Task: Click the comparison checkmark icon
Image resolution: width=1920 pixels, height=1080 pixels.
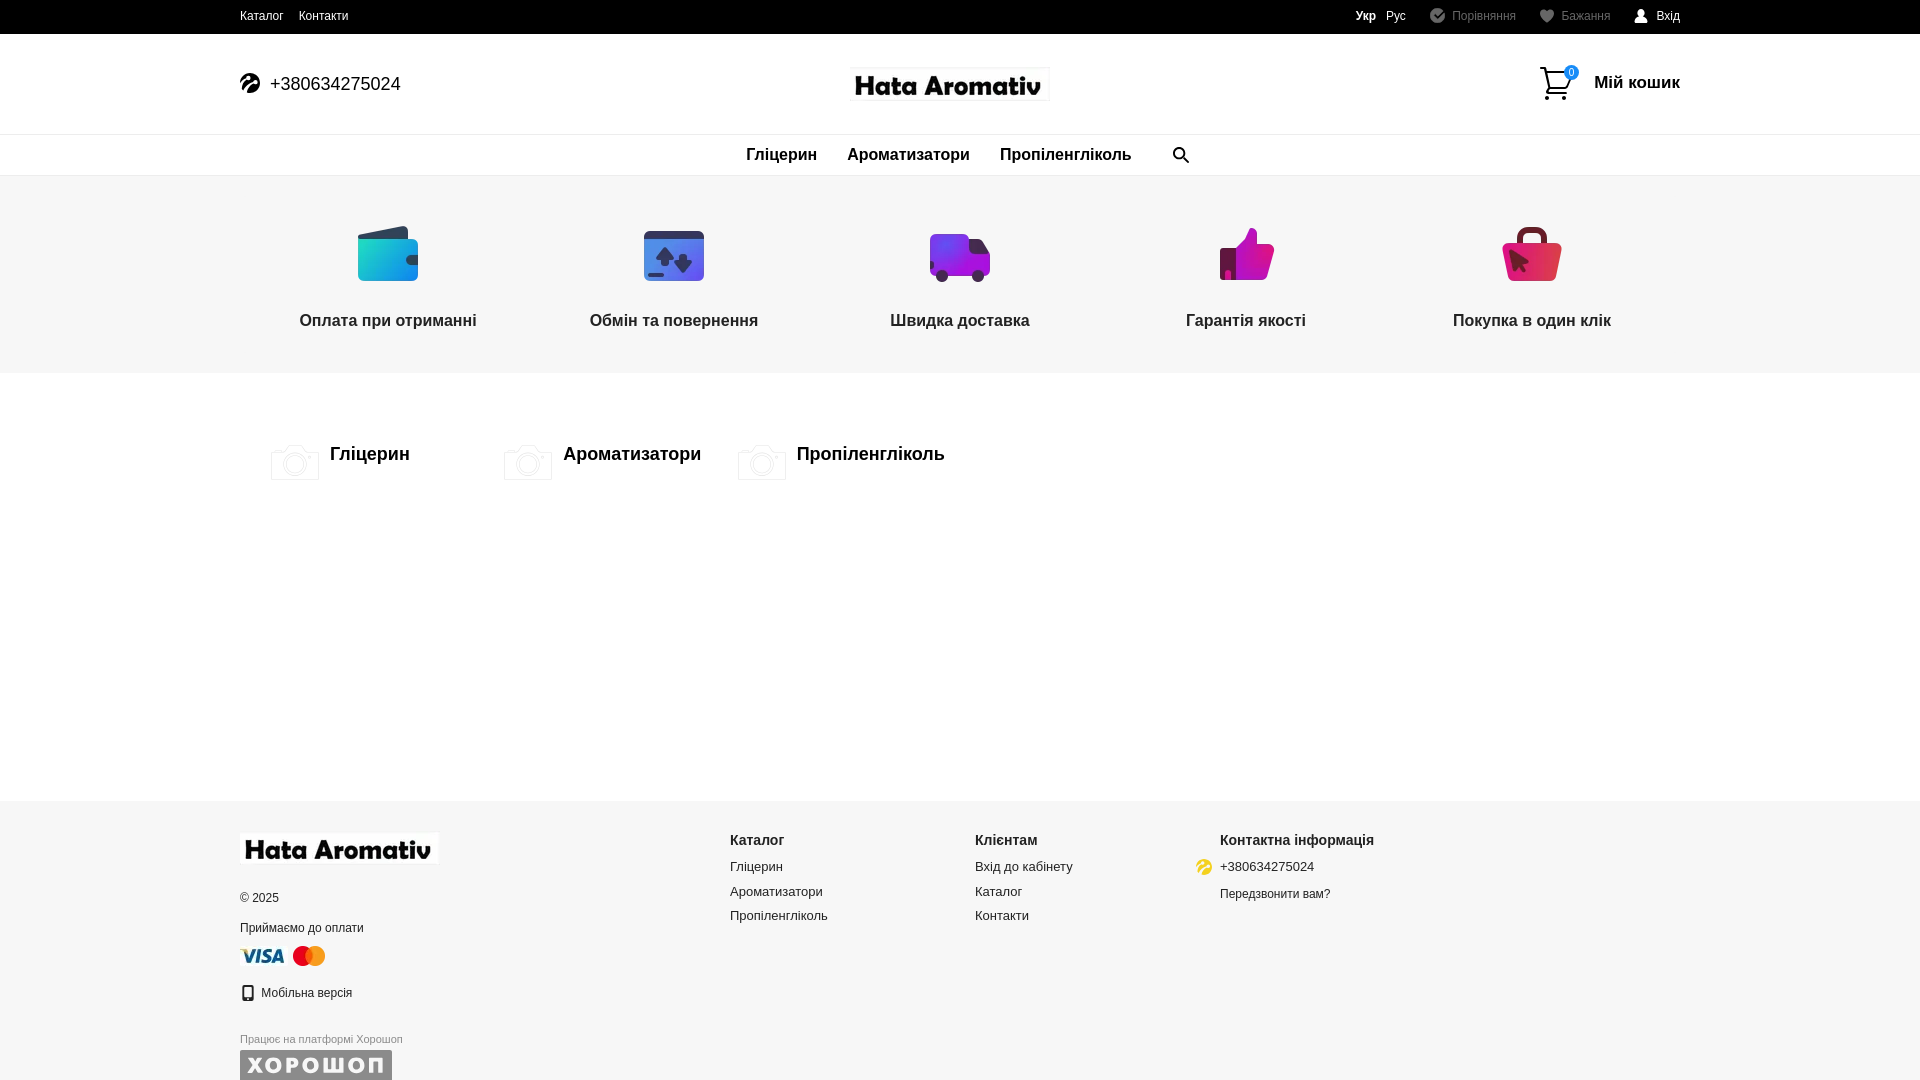Action: 1437,16
